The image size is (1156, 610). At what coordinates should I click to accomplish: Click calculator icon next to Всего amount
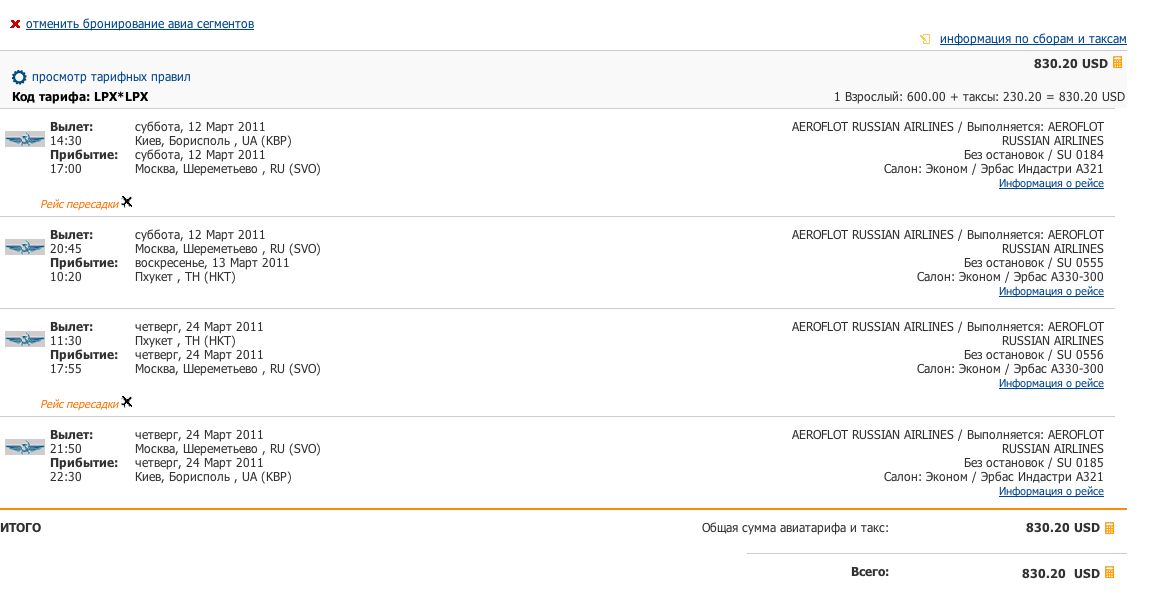(1109, 573)
